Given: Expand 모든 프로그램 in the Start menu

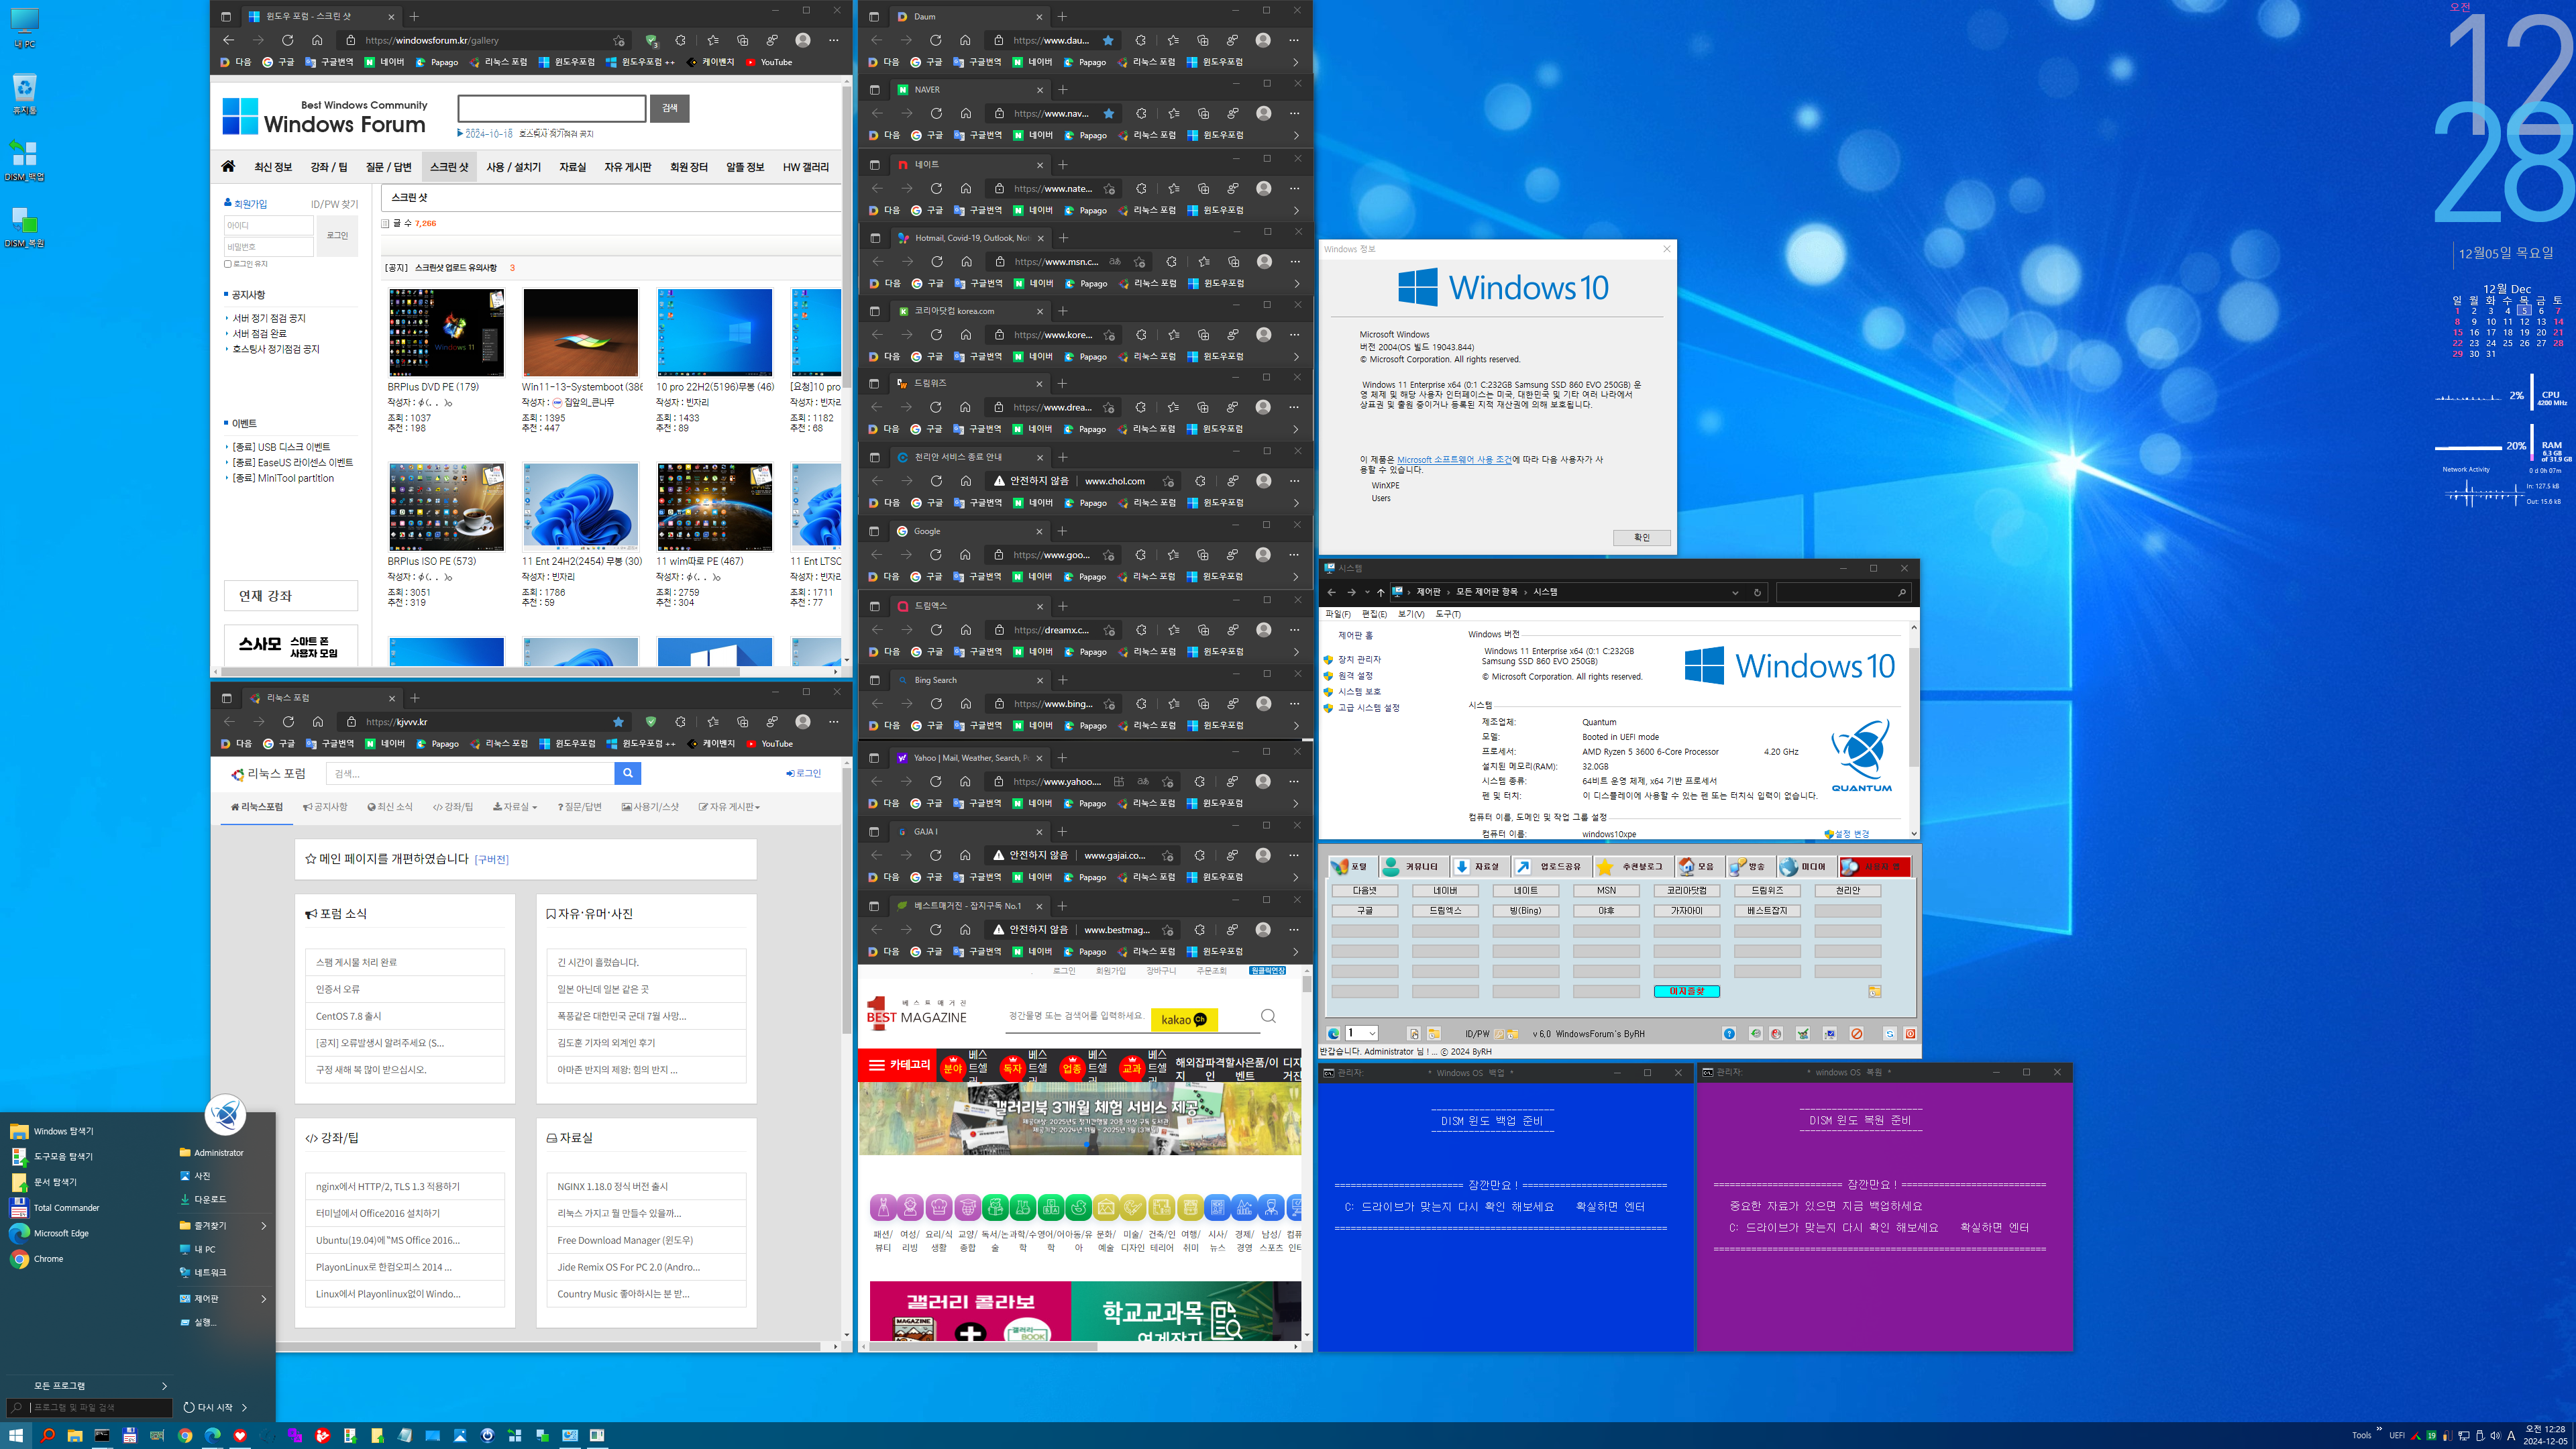Looking at the screenshot, I should [x=100, y=1385].
